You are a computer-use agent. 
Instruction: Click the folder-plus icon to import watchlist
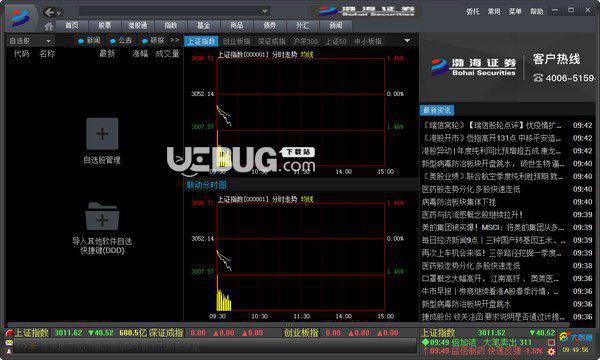[102, 216]
